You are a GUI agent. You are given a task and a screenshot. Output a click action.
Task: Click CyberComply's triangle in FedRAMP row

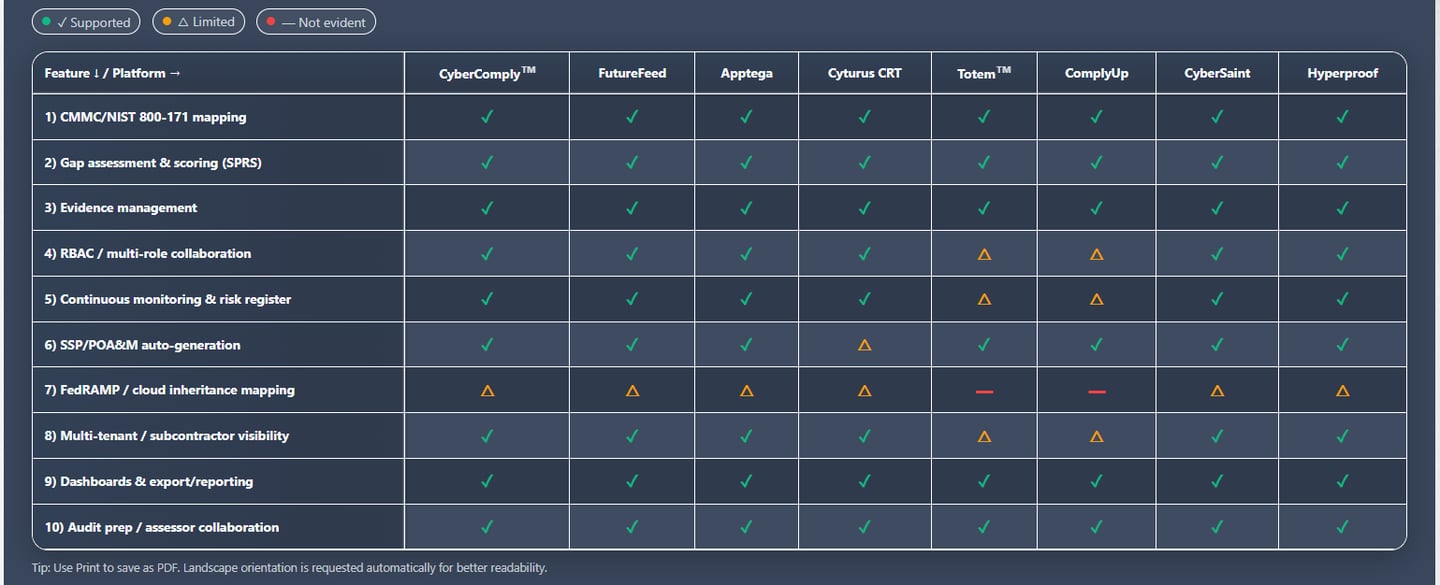(487, 391)
